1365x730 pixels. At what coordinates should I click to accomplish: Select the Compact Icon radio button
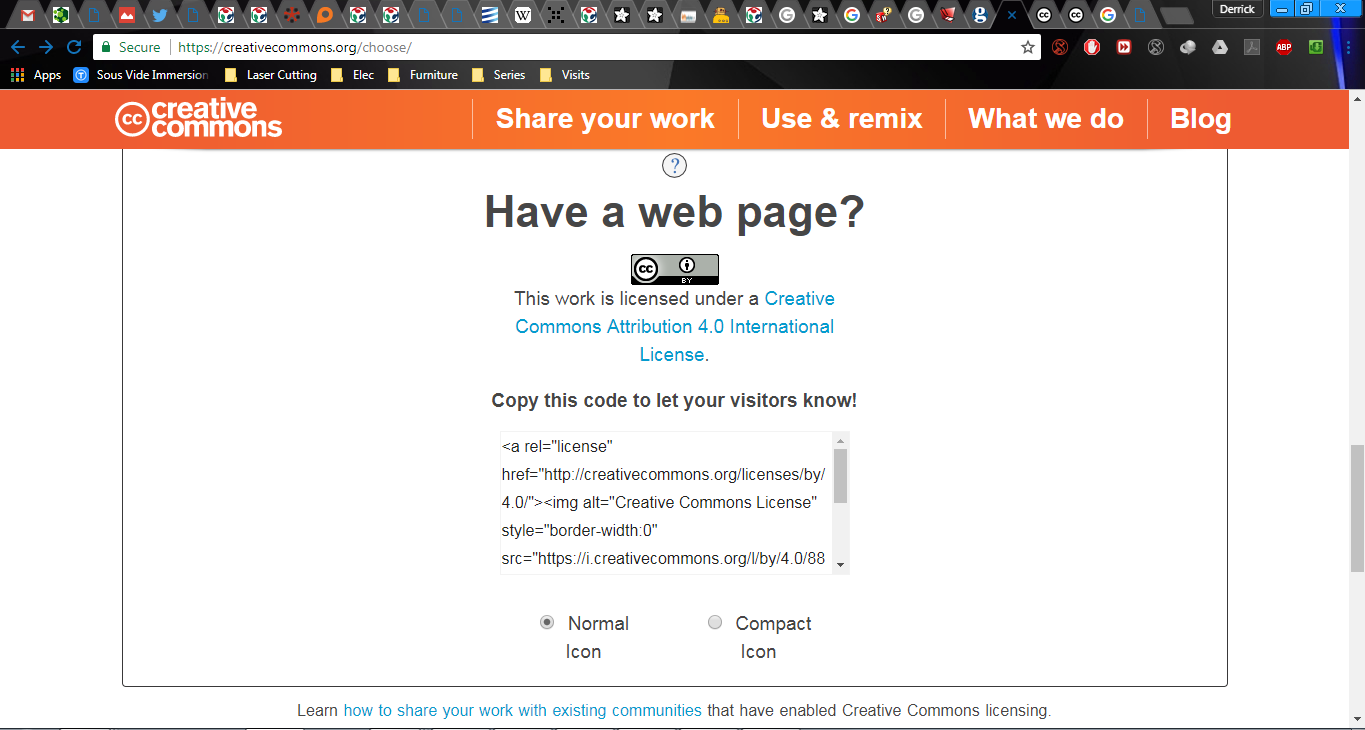tap(715, 622)
